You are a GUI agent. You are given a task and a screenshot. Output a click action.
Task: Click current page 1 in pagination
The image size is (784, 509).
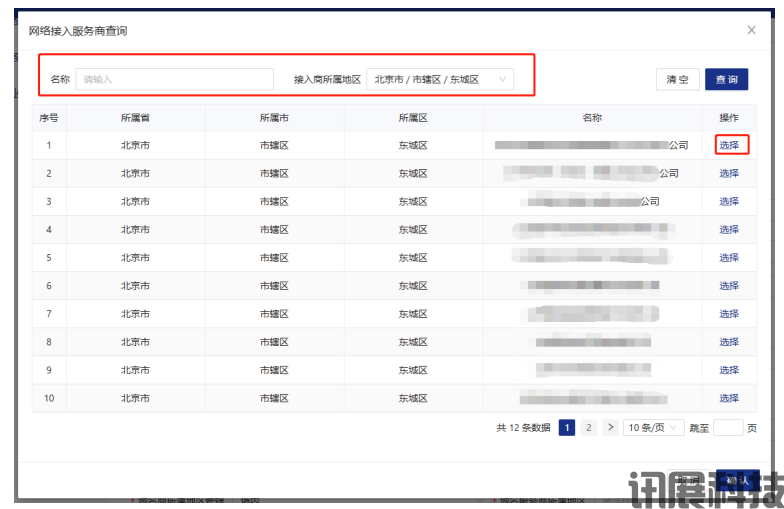[x=567, y=428]
